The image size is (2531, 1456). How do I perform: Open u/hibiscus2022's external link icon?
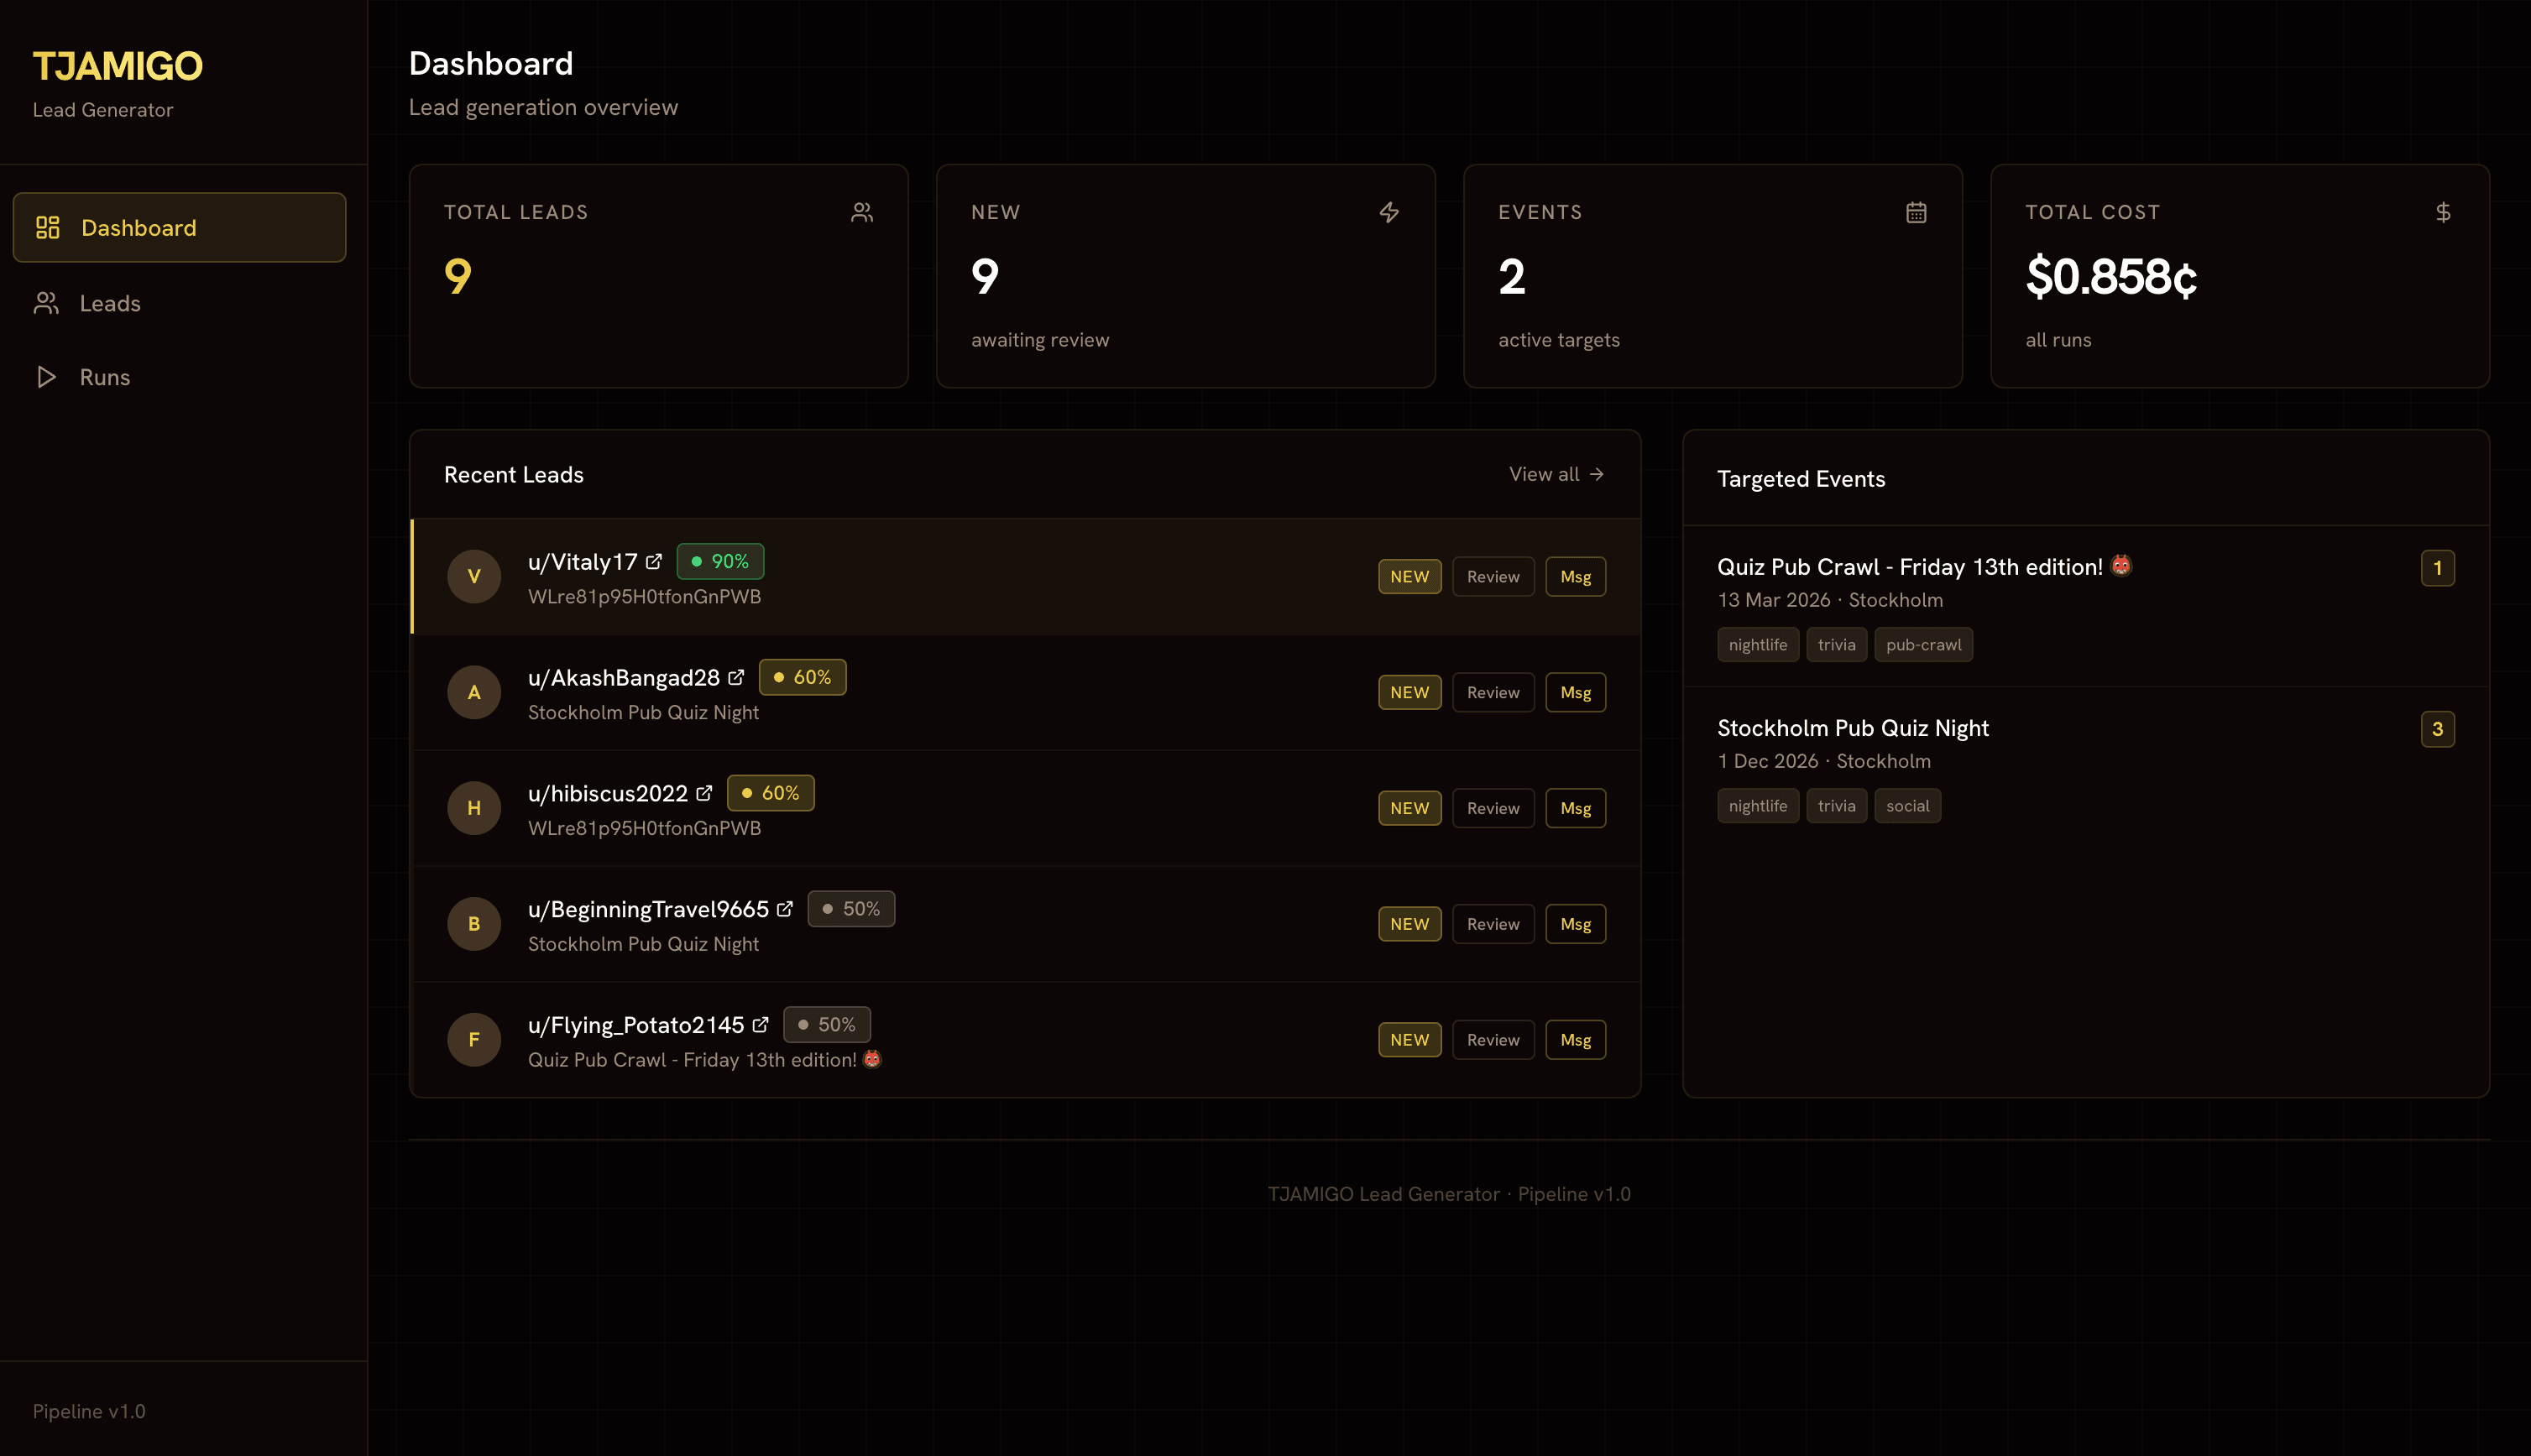point(706,791)
